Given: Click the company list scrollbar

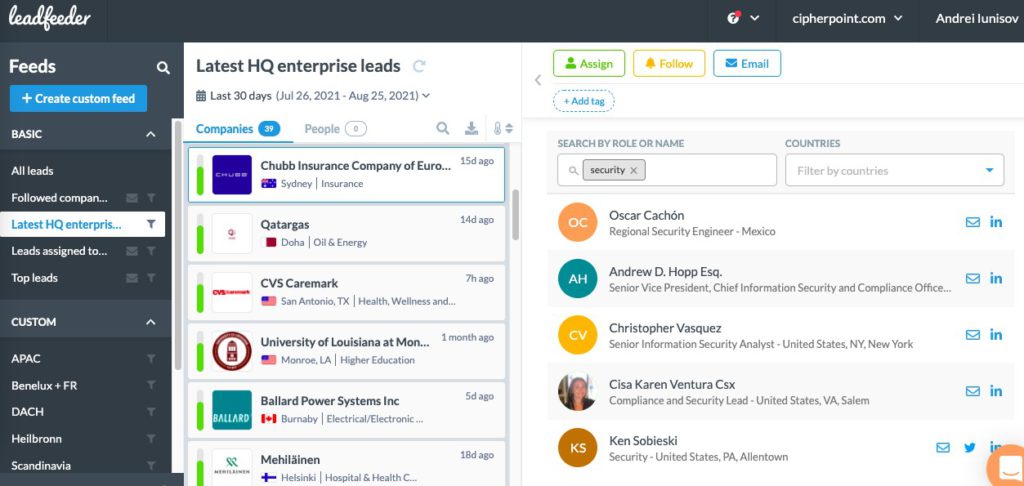Looking at the screenshot, I should 515,214.
